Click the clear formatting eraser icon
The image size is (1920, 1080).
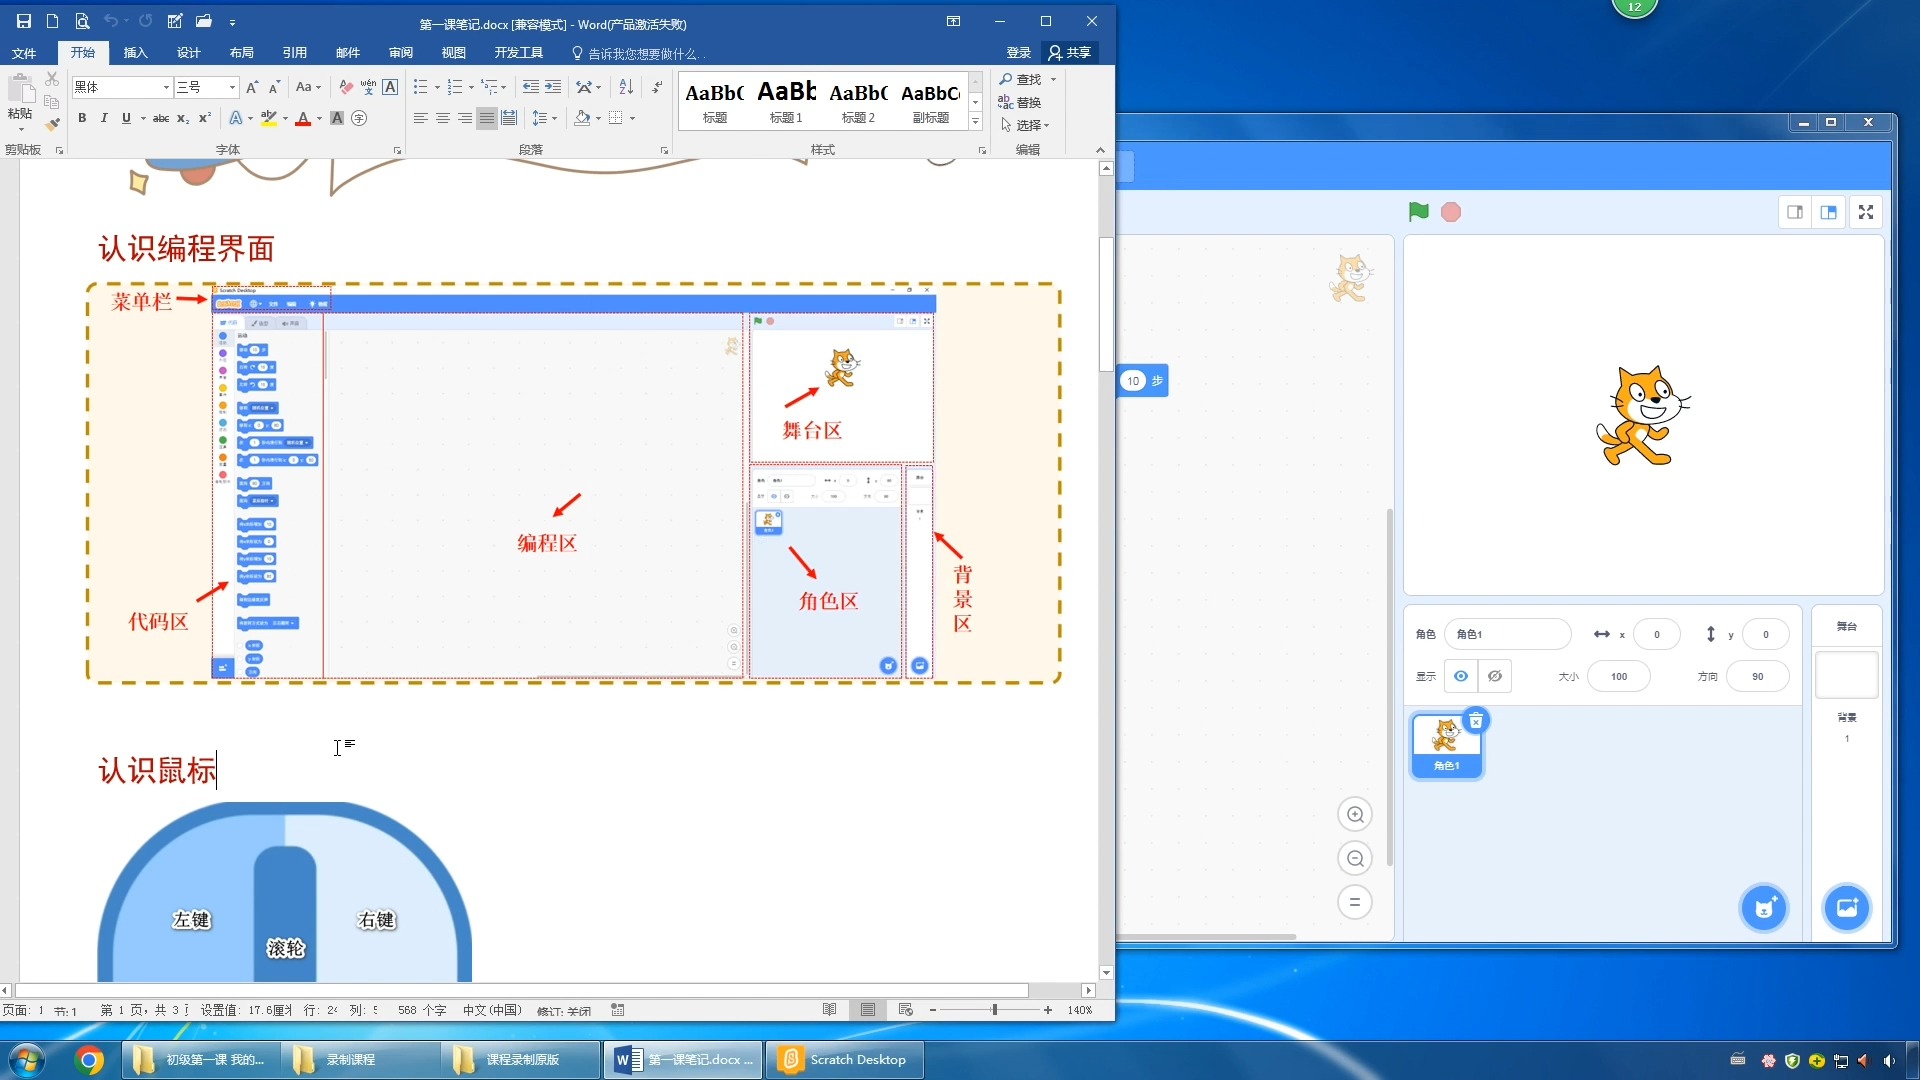click(x=346, y=87)
